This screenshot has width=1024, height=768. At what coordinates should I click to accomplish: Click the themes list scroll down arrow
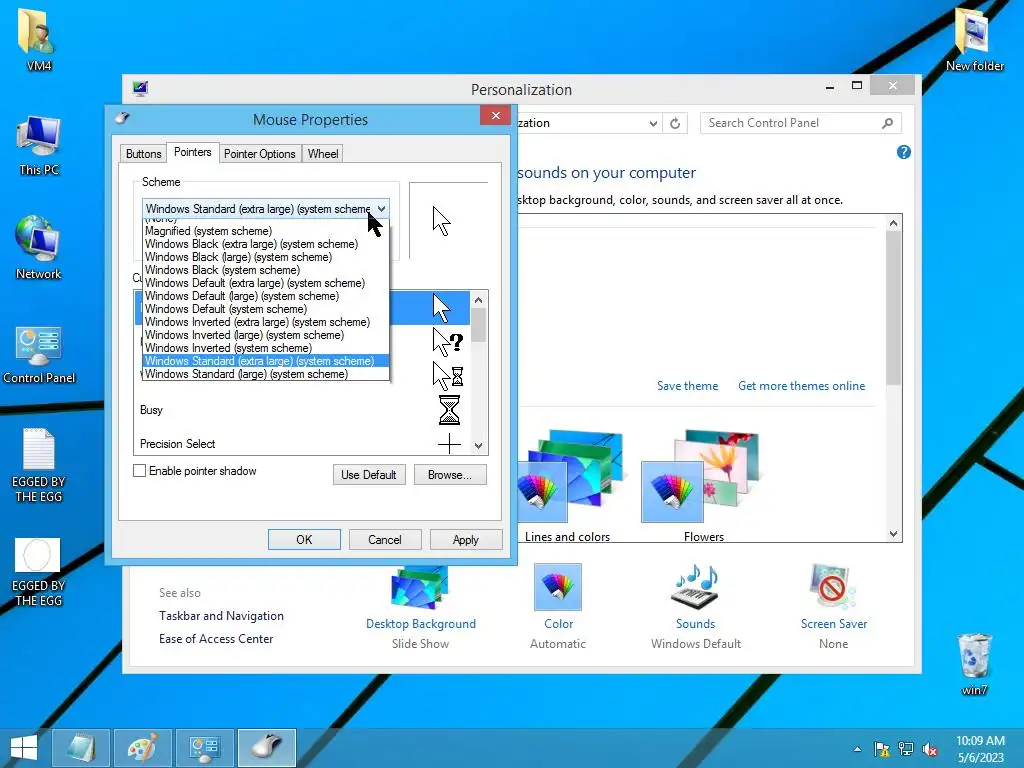coord(893,534)
